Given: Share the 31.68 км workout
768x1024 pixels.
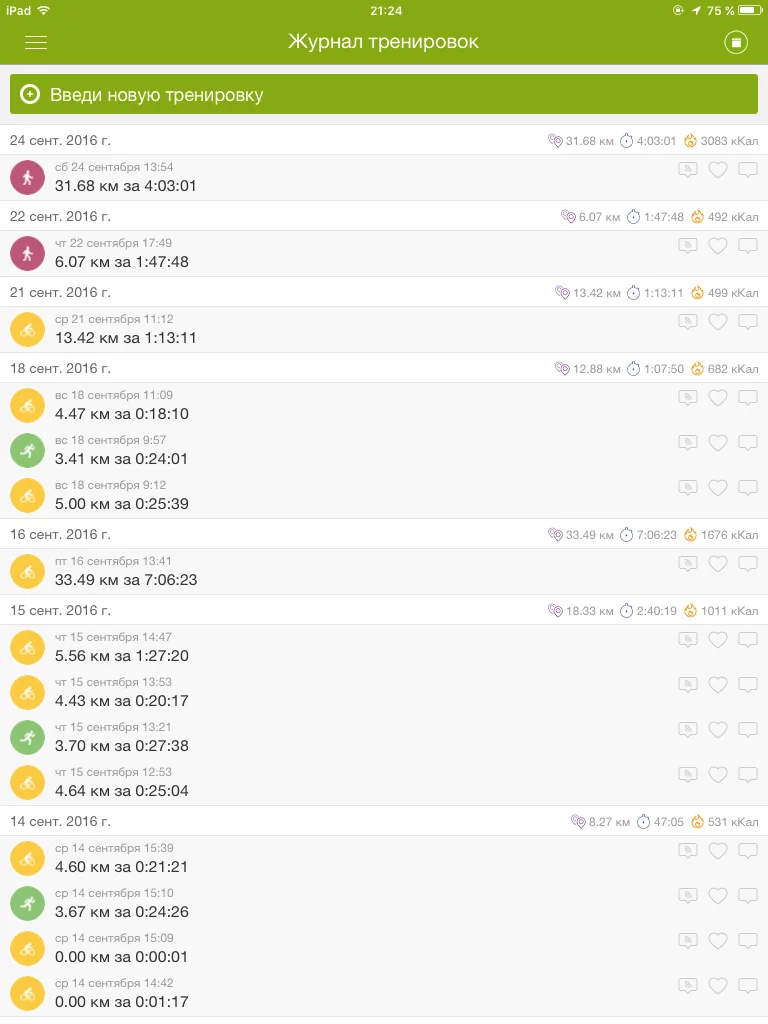Looking at the screenshot, I should point(687,170).
